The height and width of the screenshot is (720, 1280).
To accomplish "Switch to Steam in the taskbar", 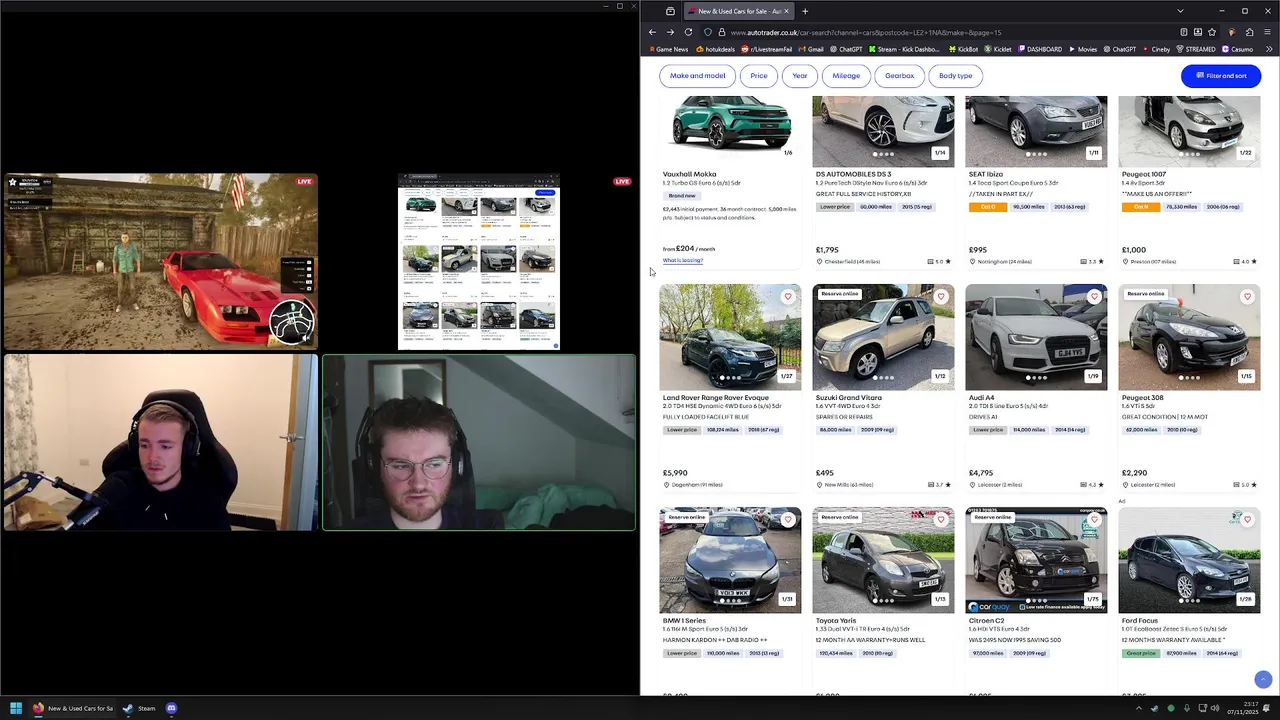I will coord(139,708).
